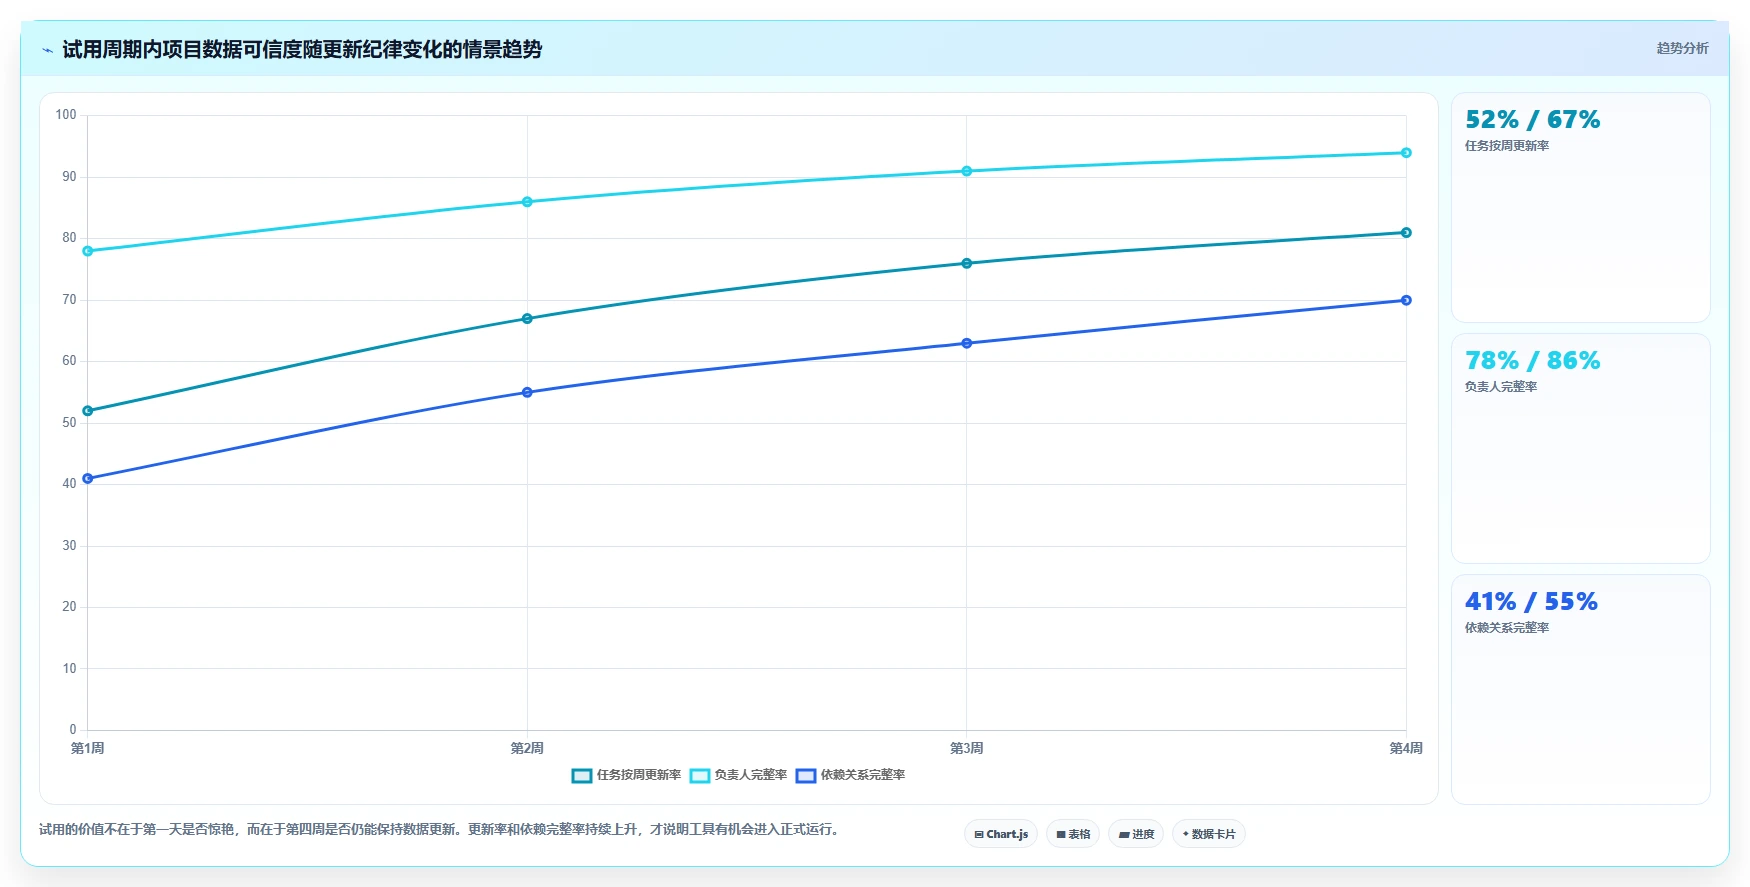The height and width of the screenshot is (887, 1750).
Task: Click the 52% / 67% stat value
Action: click(1532, 120)
